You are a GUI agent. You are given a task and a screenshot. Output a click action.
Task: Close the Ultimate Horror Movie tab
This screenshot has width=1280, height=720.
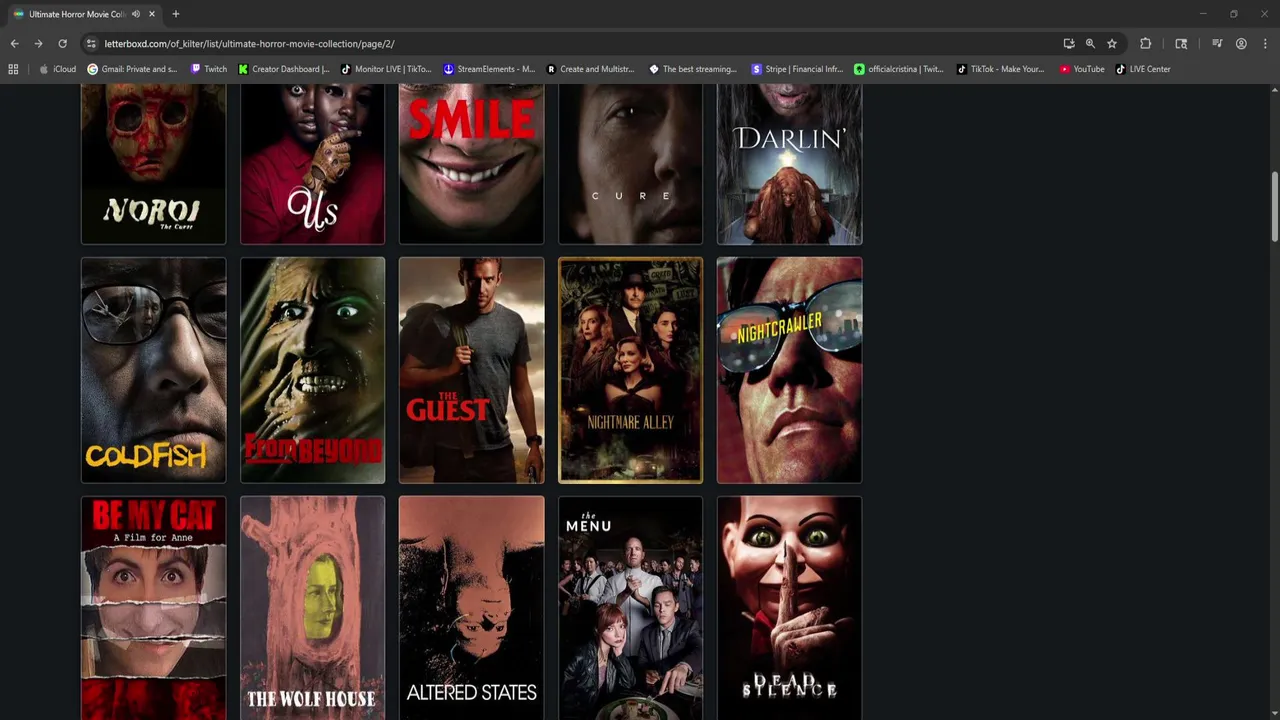151,14
